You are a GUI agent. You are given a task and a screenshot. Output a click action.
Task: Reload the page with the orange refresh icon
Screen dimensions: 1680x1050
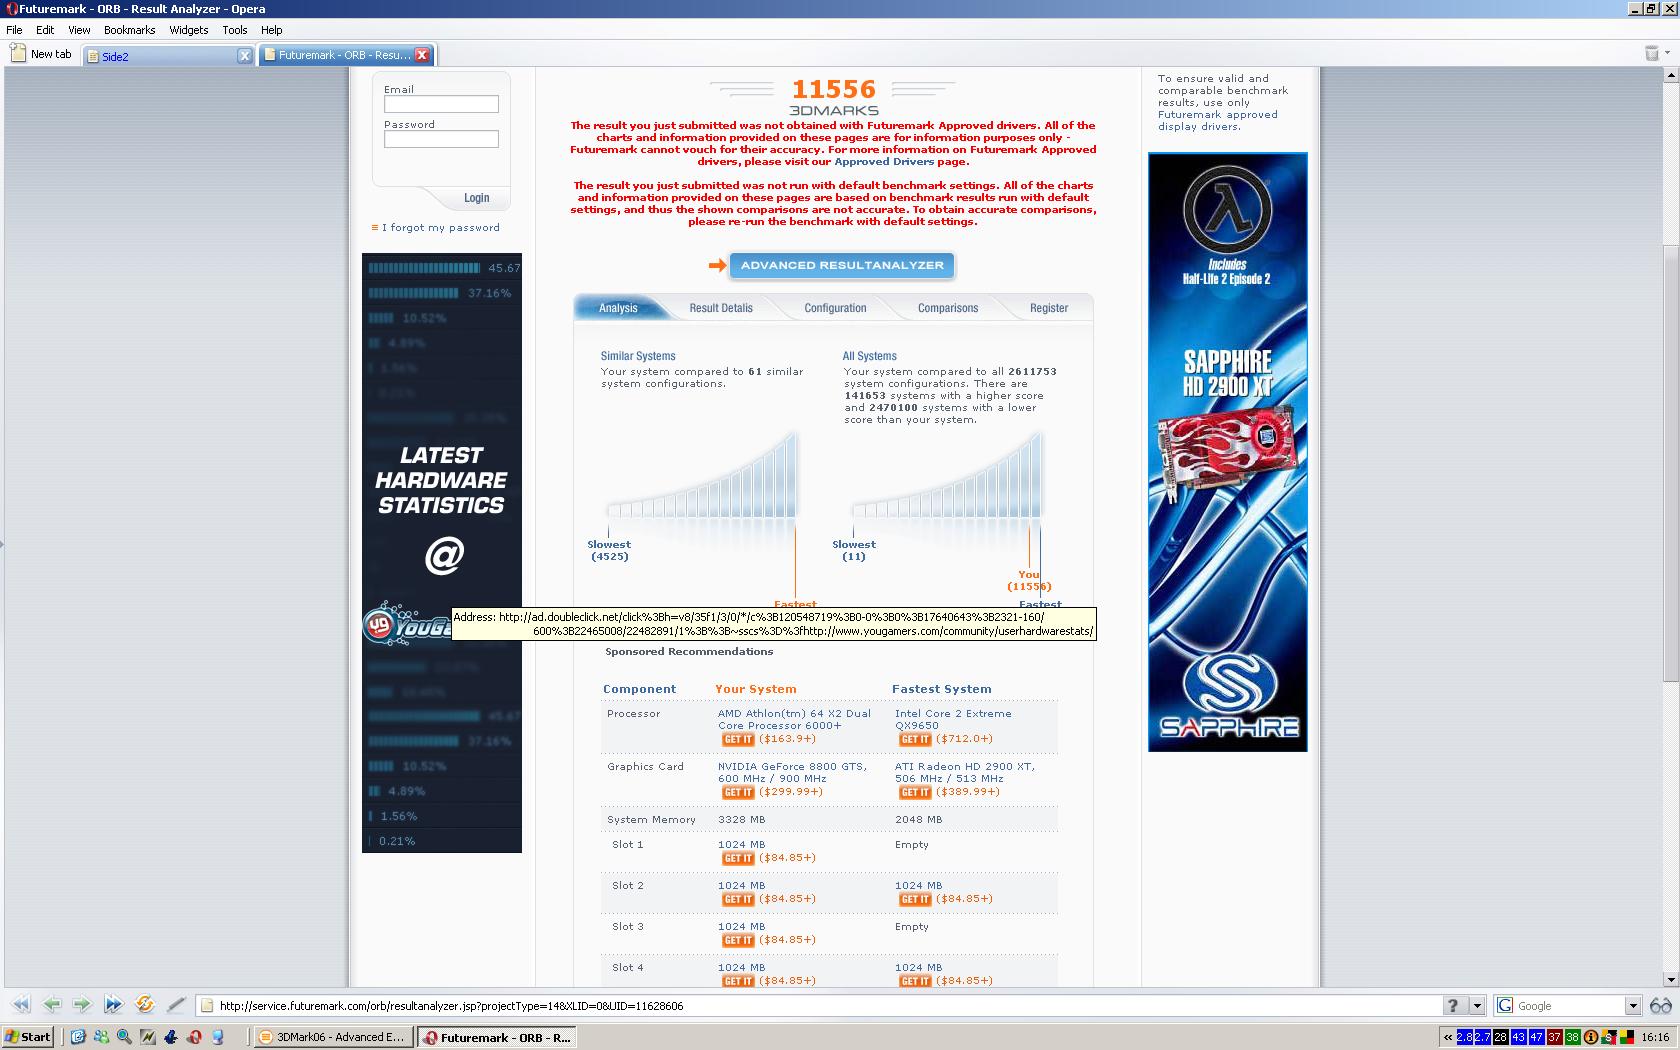click(145, 1005)
